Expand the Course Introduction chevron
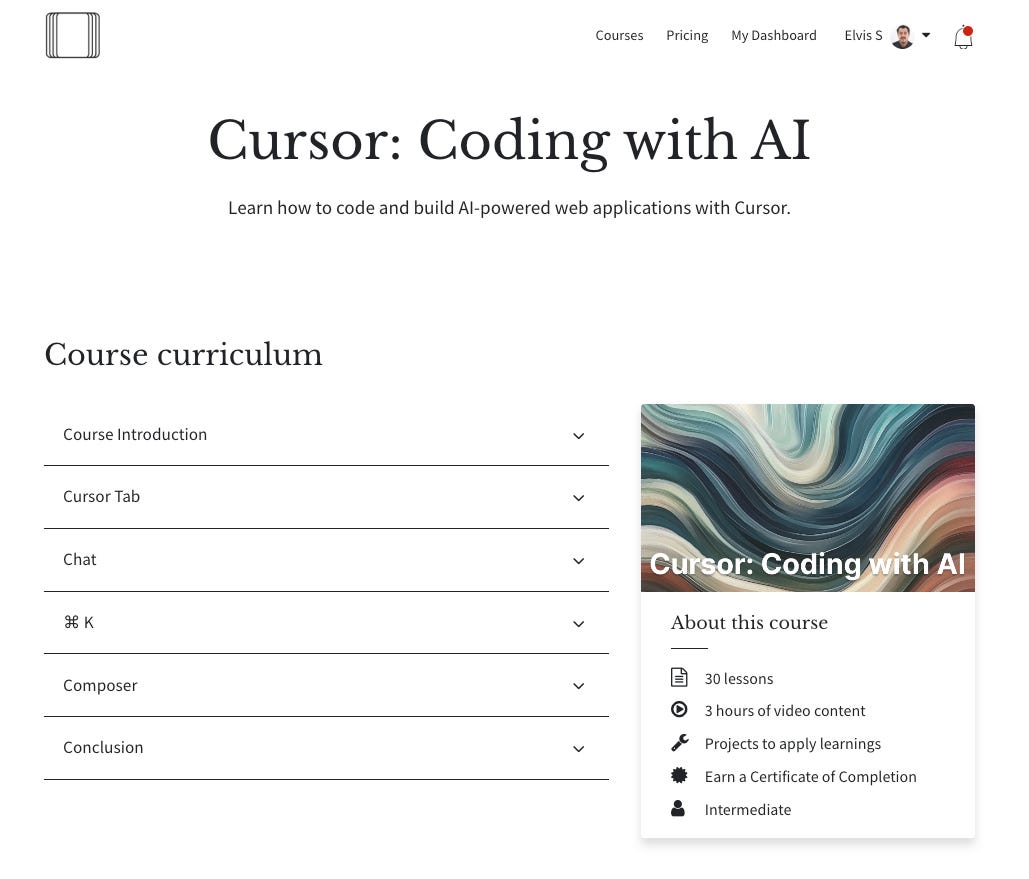 pyautogui.click(x=579, y=436)
